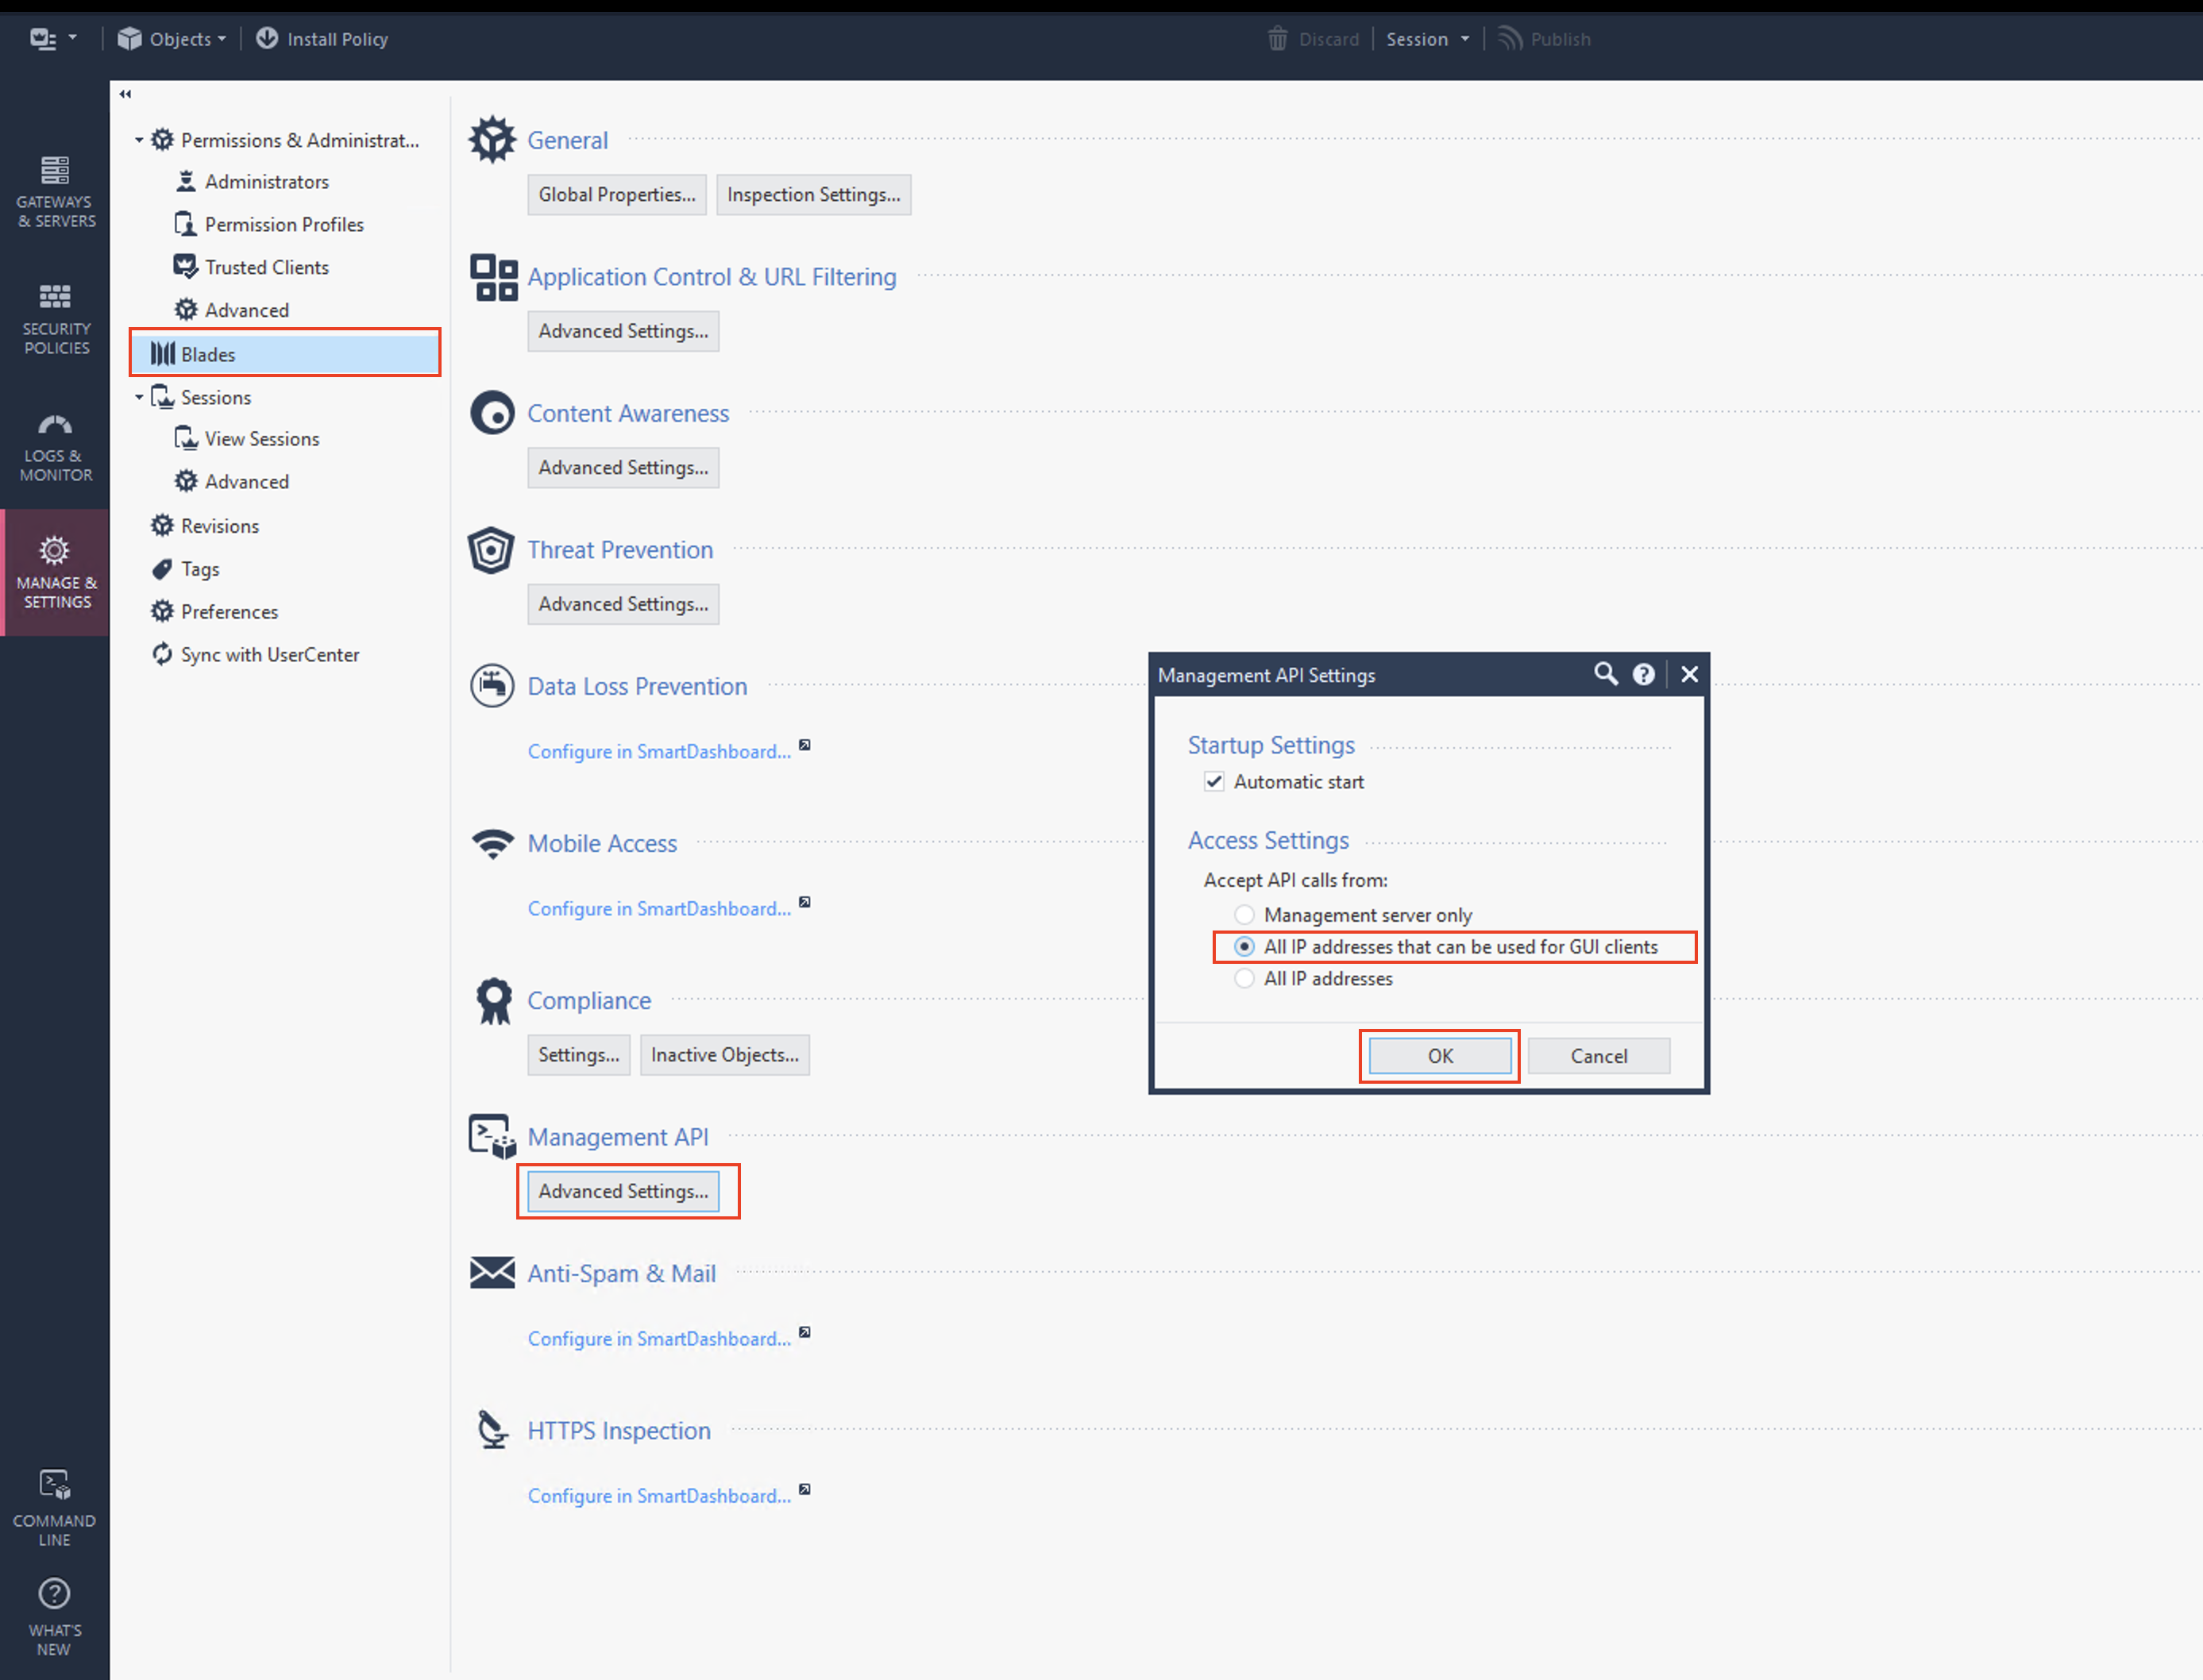The width and height of the screenshot is (2203, 1680).
Task: Open Data Loss Prevention SmartDashboard link
Action: [x=659, y=752]
